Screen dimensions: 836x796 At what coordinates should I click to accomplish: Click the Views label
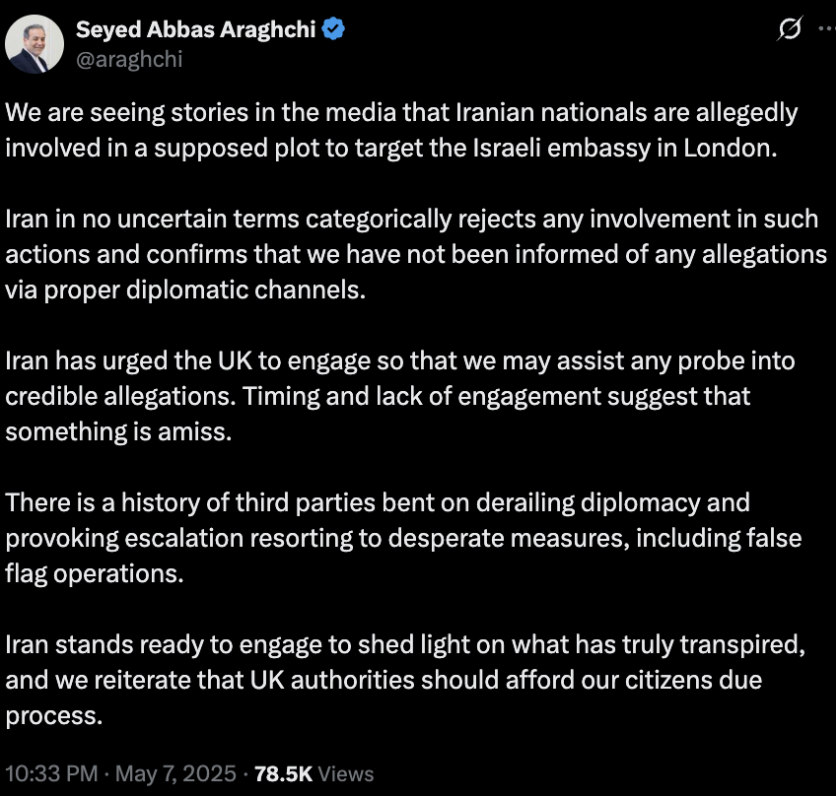coord(345,774)
